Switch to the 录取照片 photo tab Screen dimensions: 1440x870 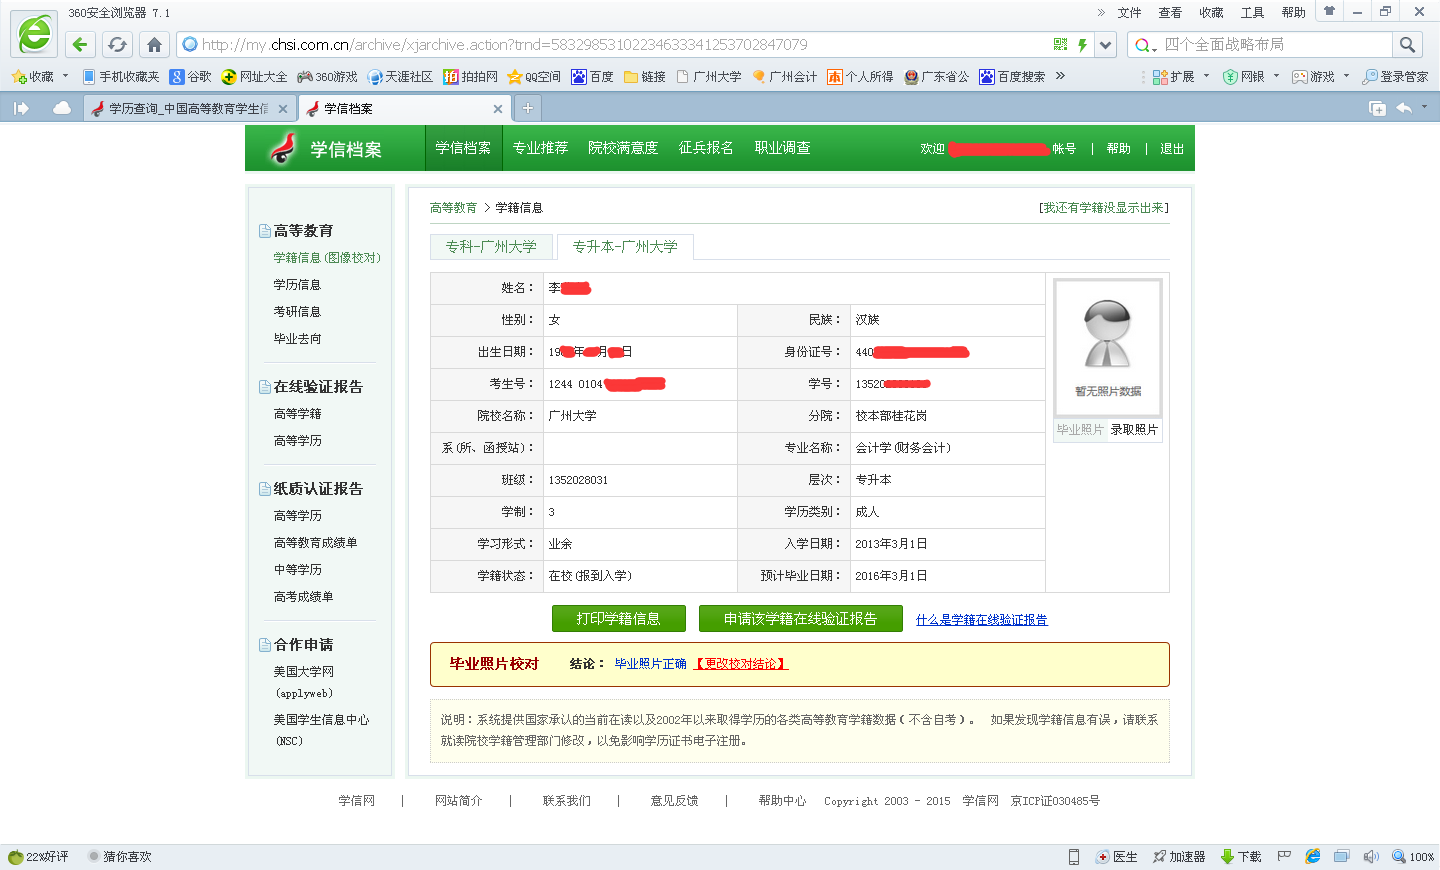click(x=1134, y=430)
